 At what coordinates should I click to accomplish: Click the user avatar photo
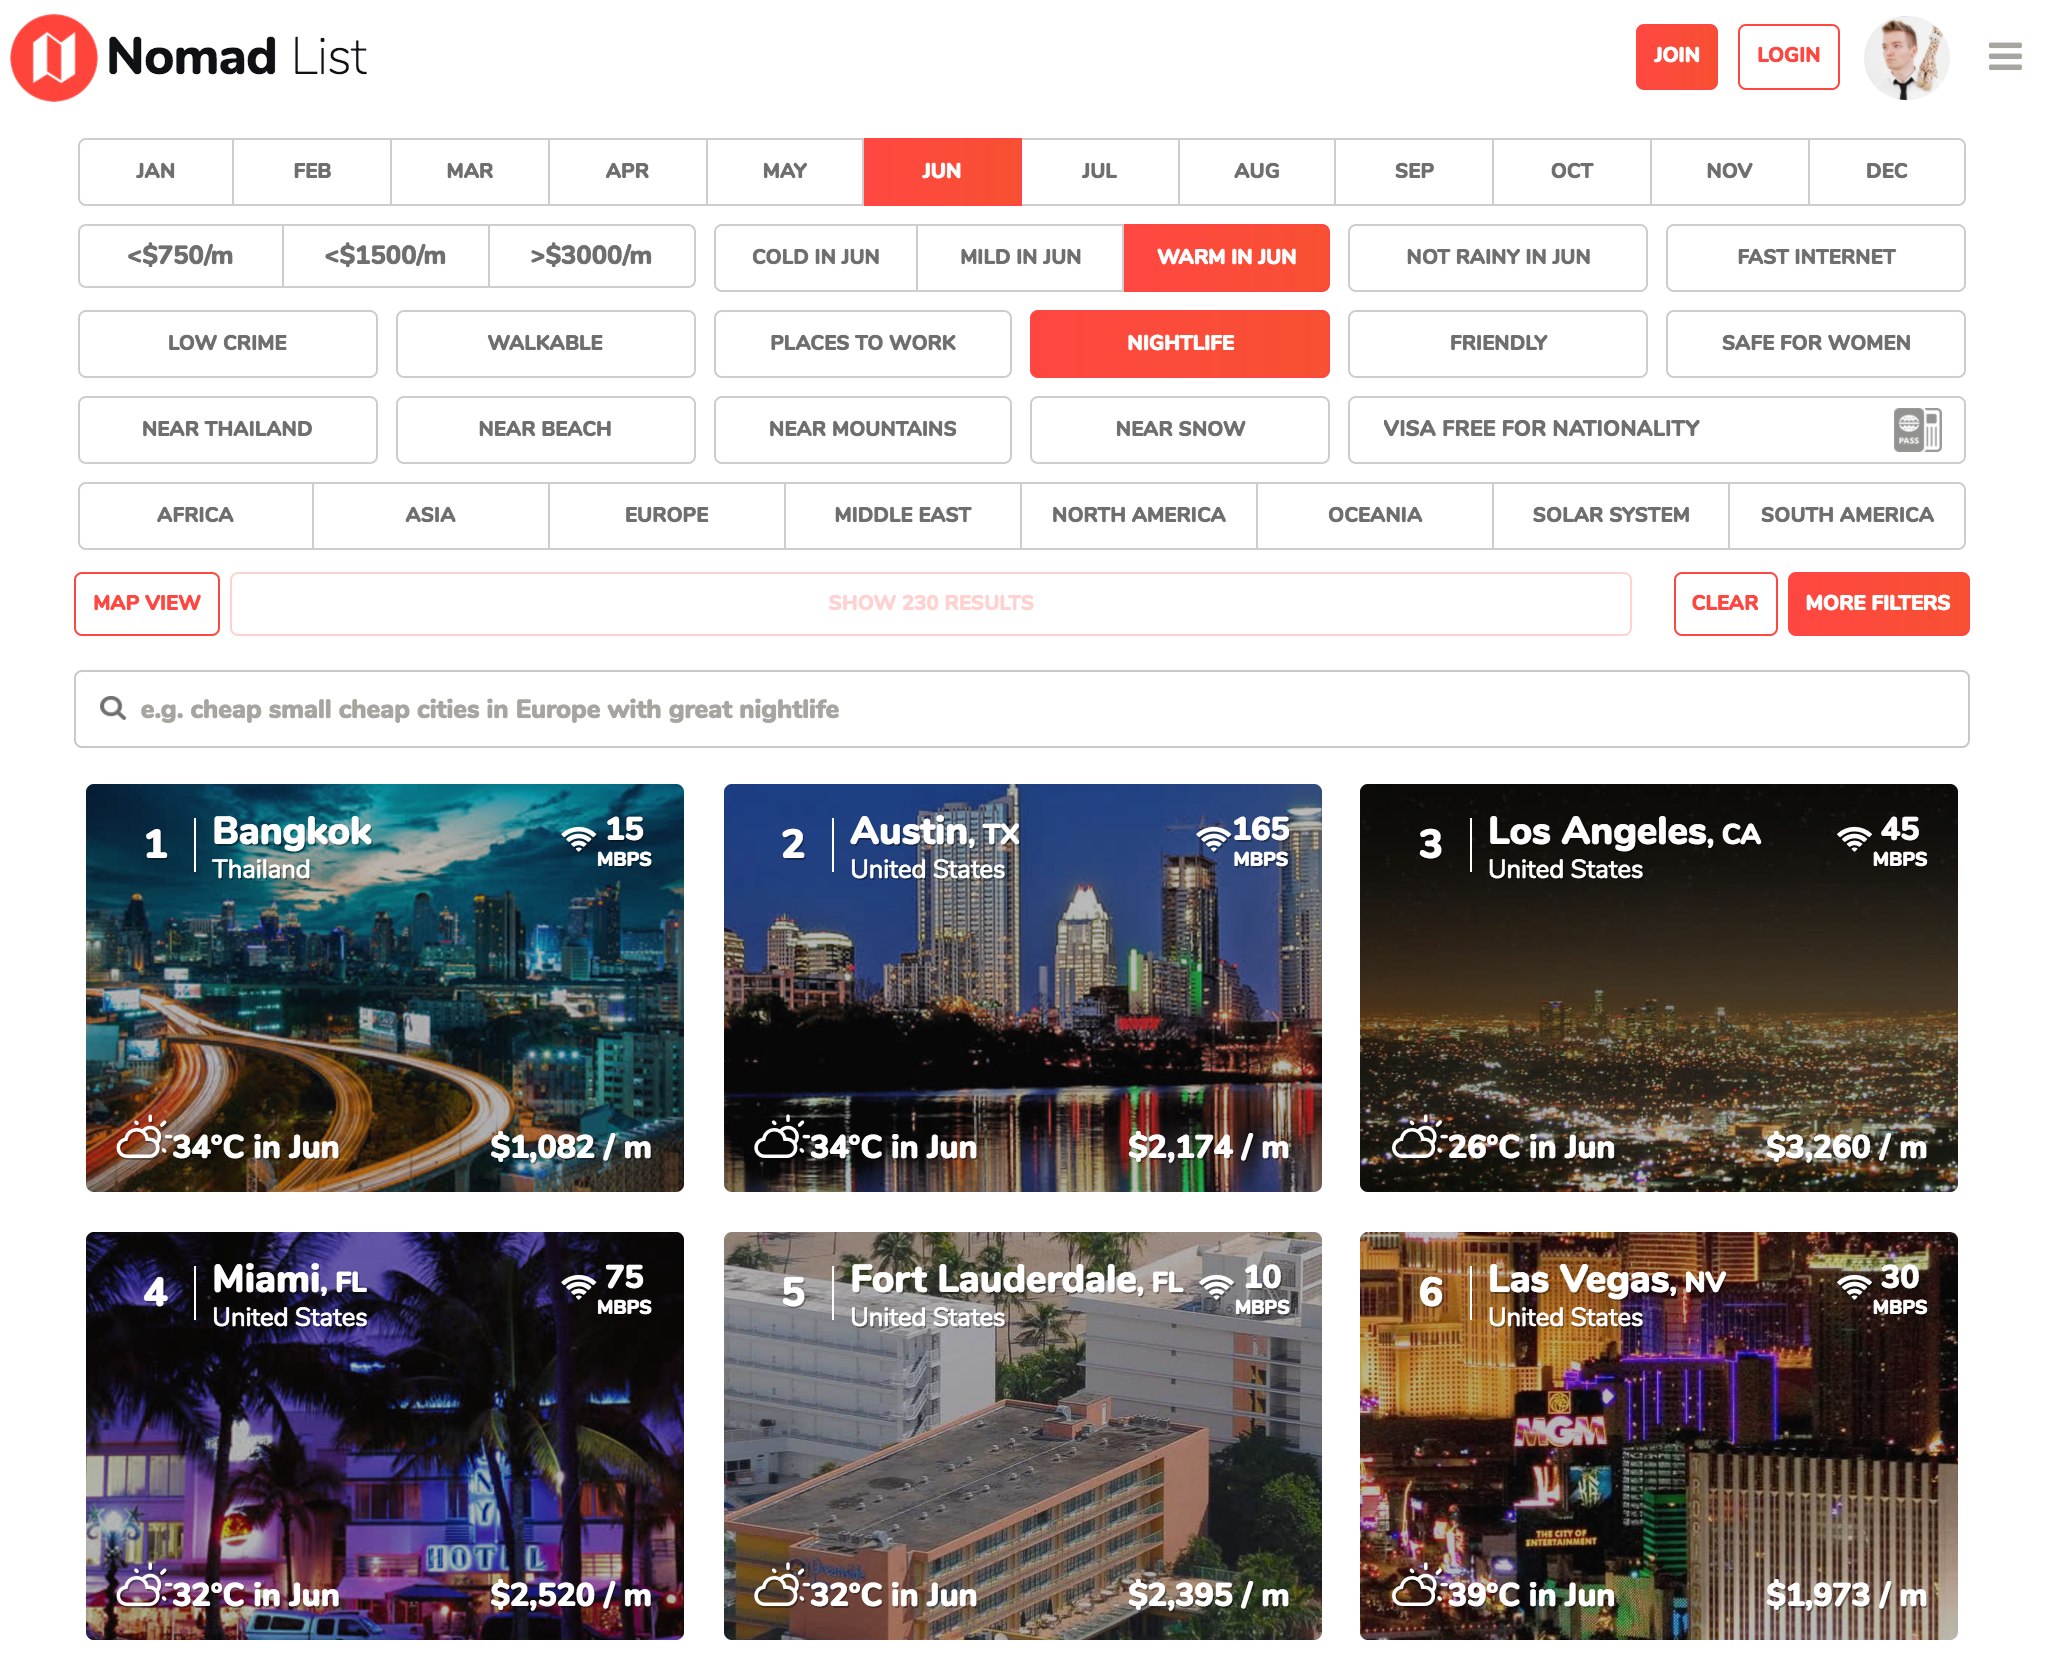pyautogui.click(x=1906, y=57)
